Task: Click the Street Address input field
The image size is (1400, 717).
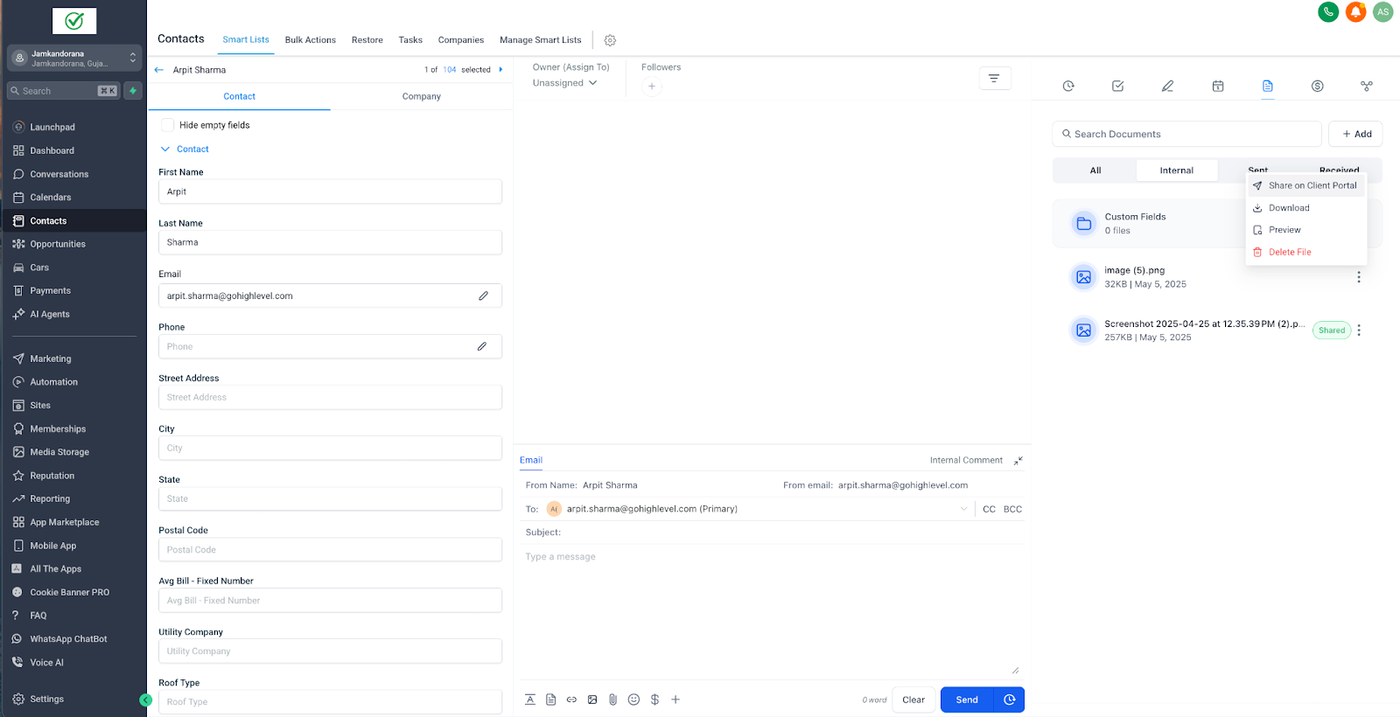Action: pos(330,397)
